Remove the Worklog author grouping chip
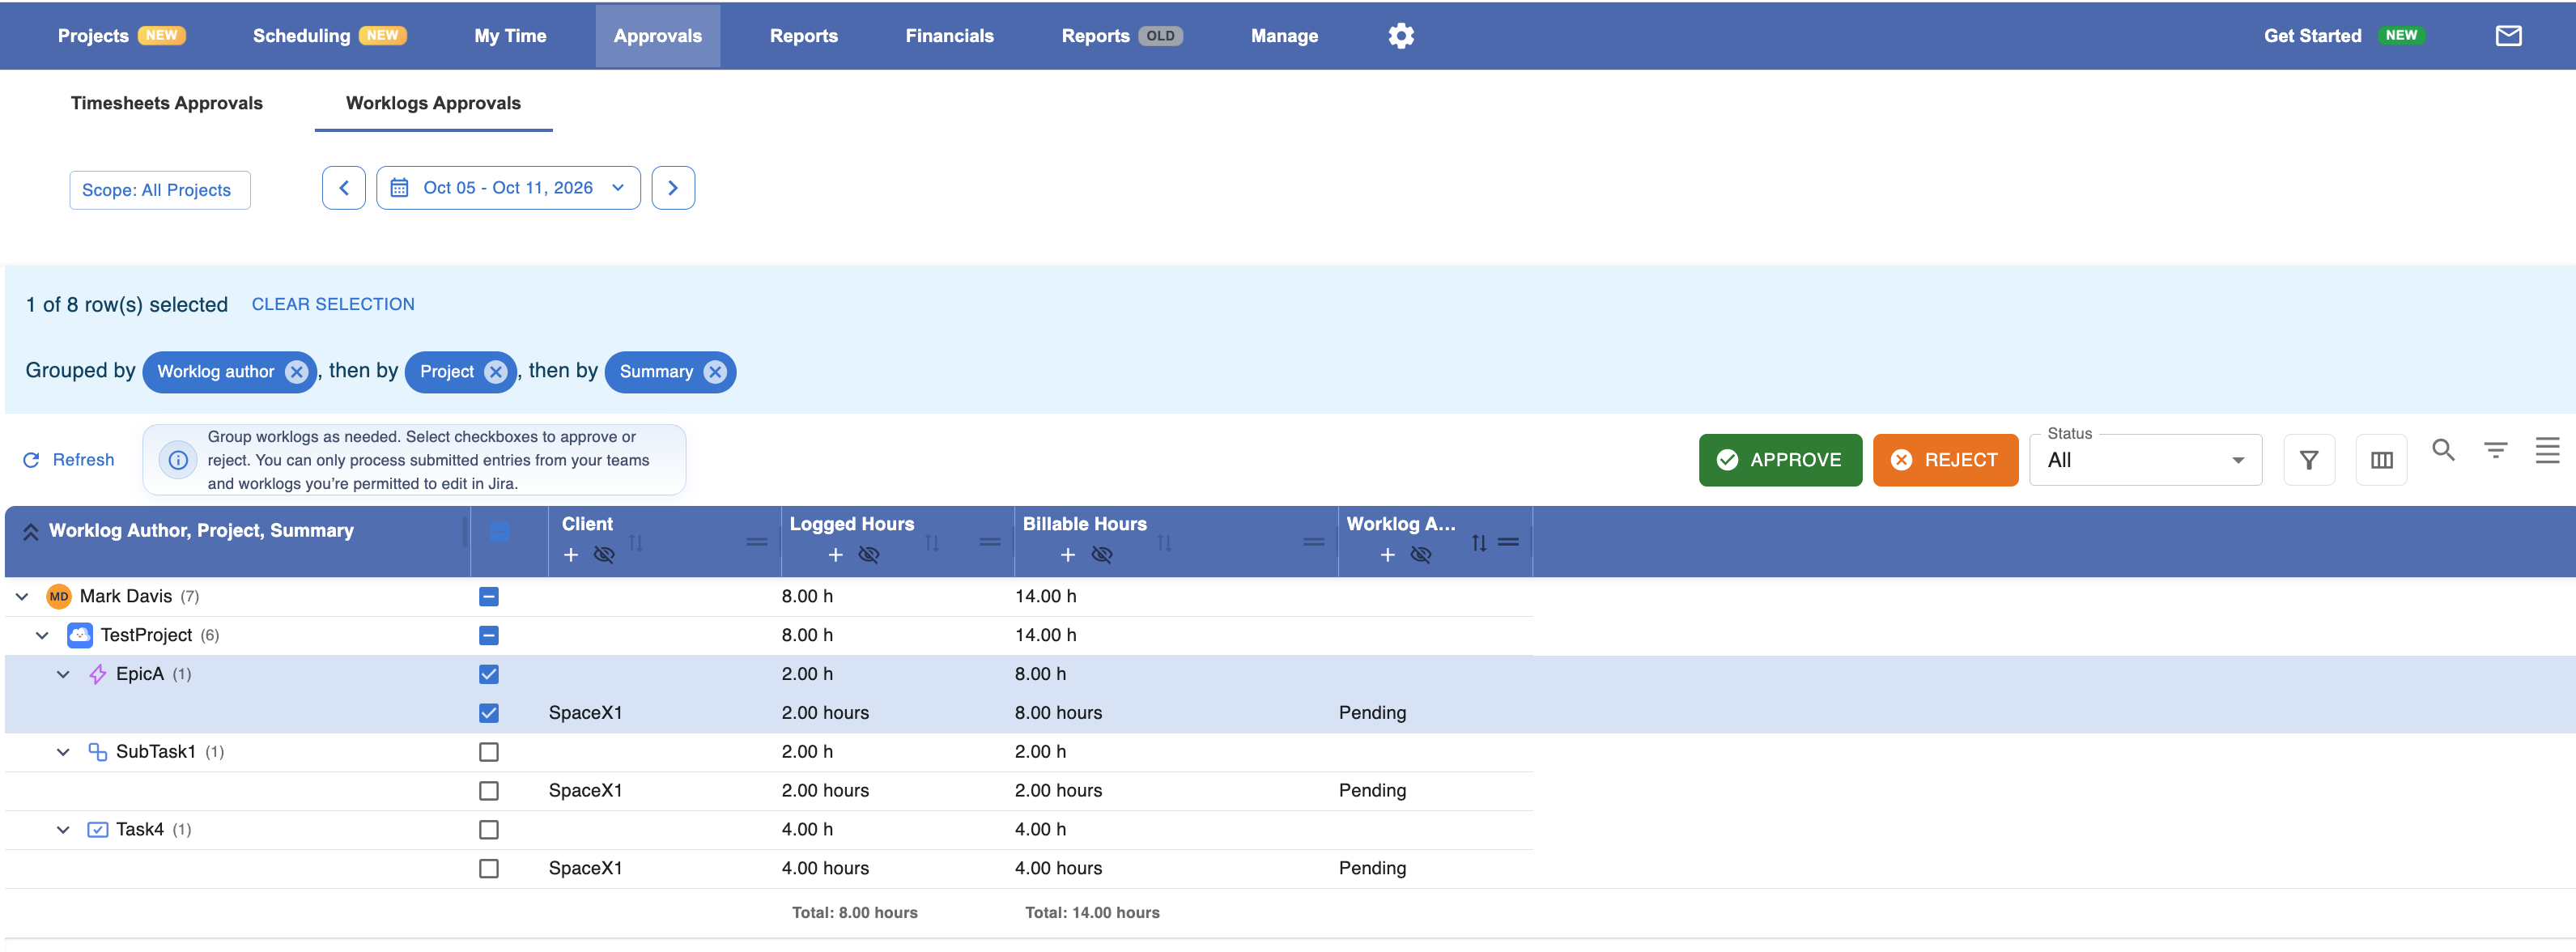 296,372
